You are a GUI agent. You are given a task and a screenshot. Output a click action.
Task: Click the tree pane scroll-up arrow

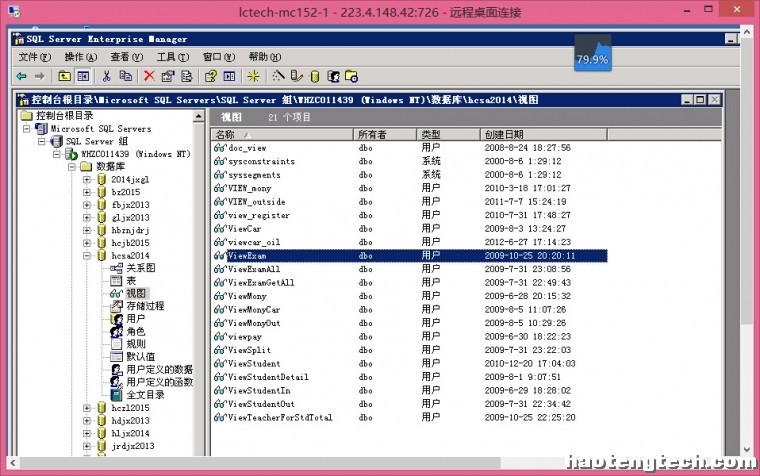[199, 116]
